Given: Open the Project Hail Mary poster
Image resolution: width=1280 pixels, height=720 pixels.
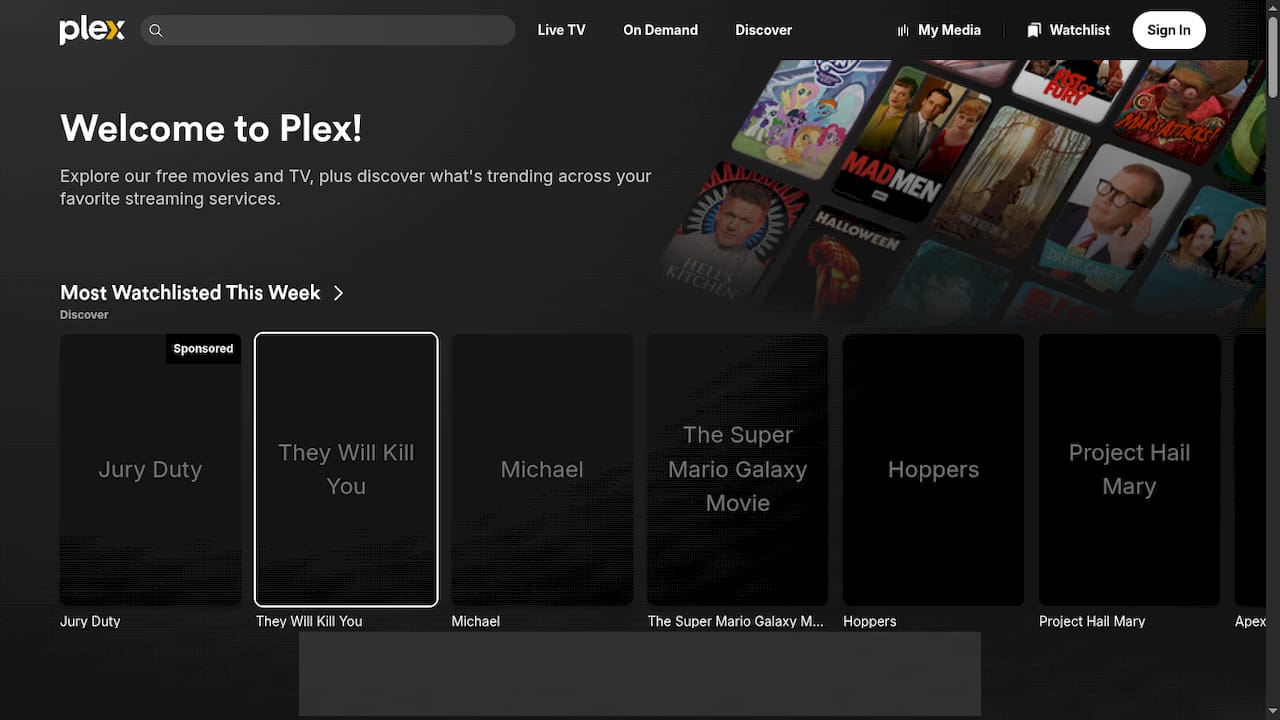Looking at the screenshot, I should [1129, 470].
